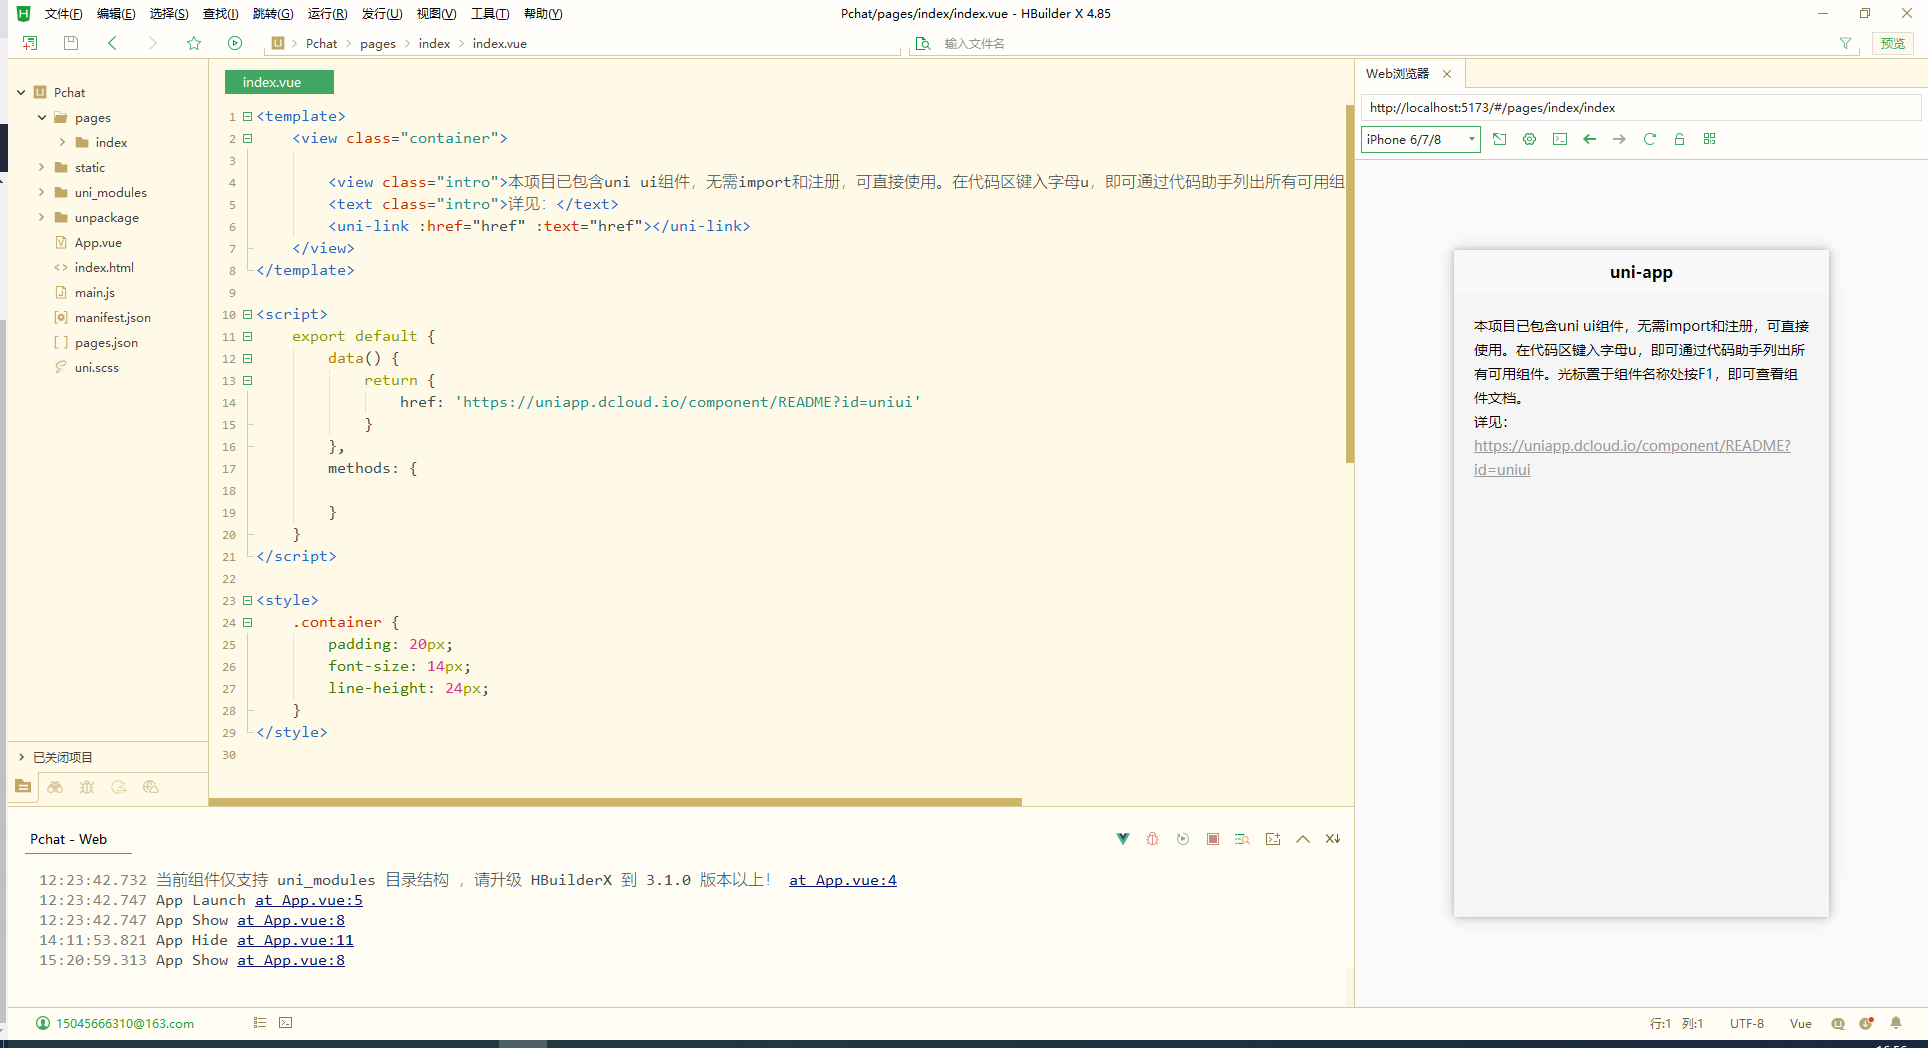Select the Pchat - Web console tab

(68, 839)
